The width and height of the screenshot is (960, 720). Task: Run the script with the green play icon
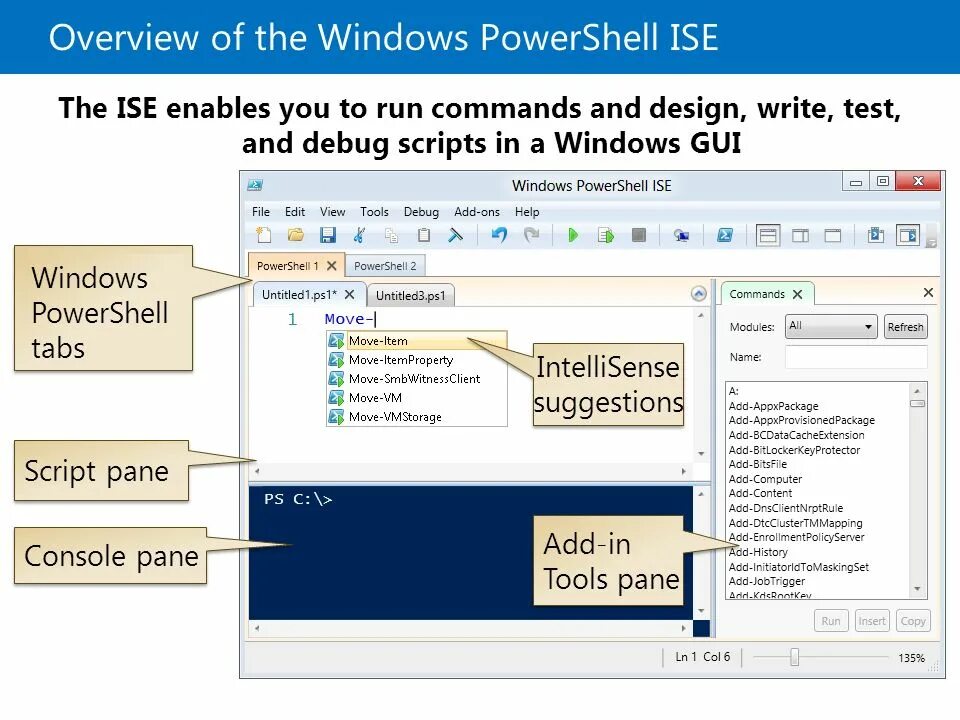coord(572,235)
